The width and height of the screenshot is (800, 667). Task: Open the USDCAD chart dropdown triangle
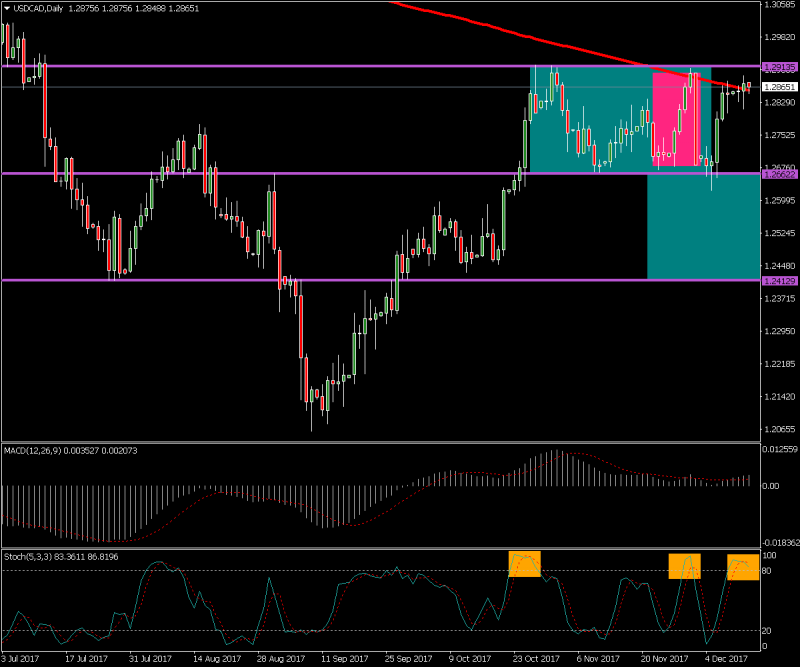coord(8,7)
